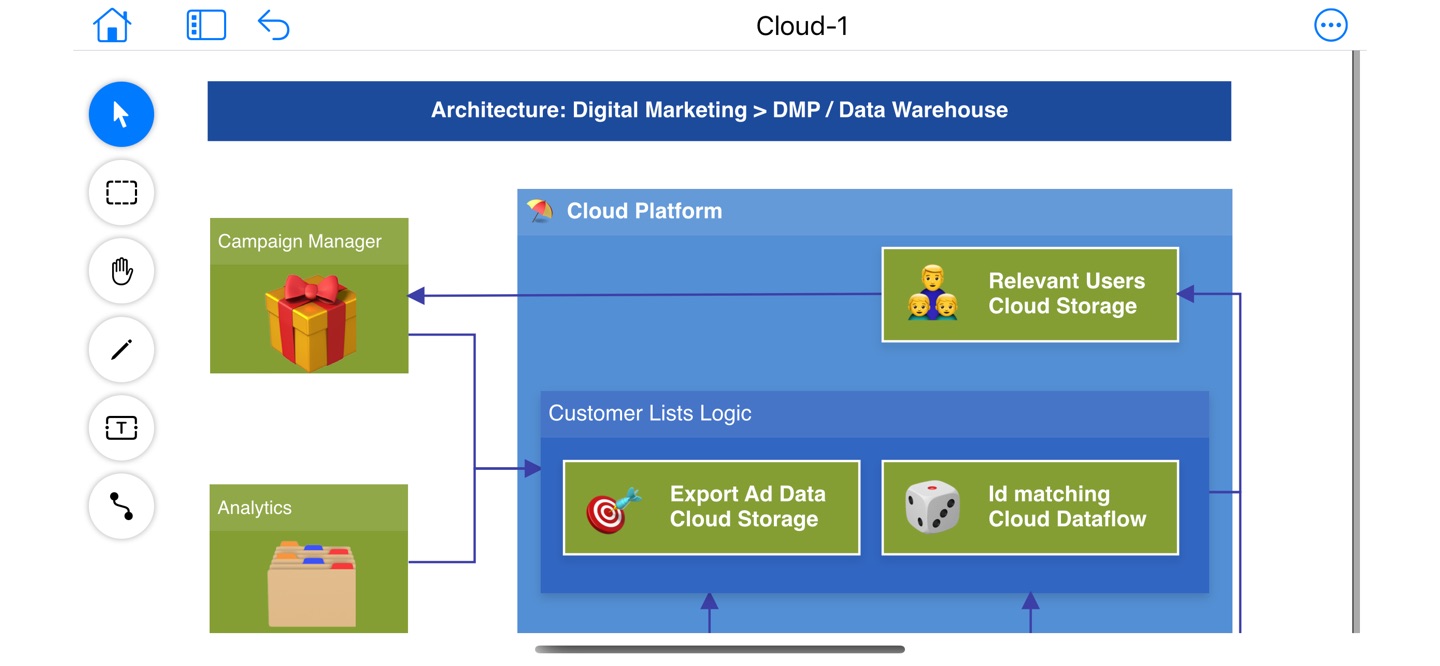Open the more options ellipsis menu

[x=1331, y=25]
